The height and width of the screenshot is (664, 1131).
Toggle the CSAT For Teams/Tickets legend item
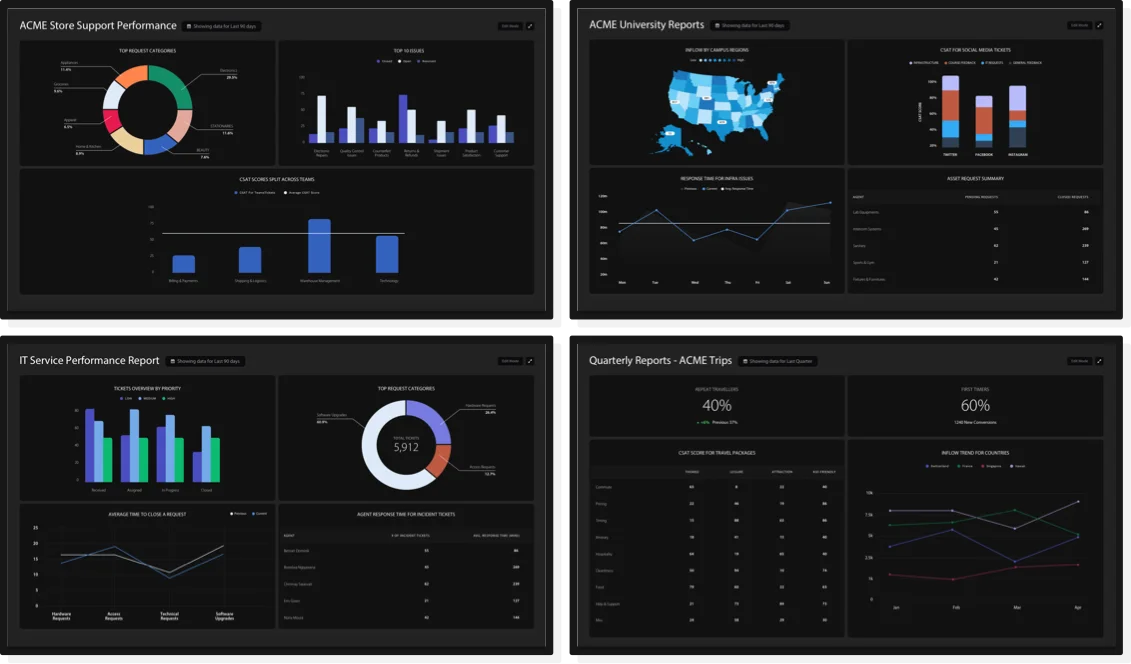pyautogui.click(x=255, y=192)
